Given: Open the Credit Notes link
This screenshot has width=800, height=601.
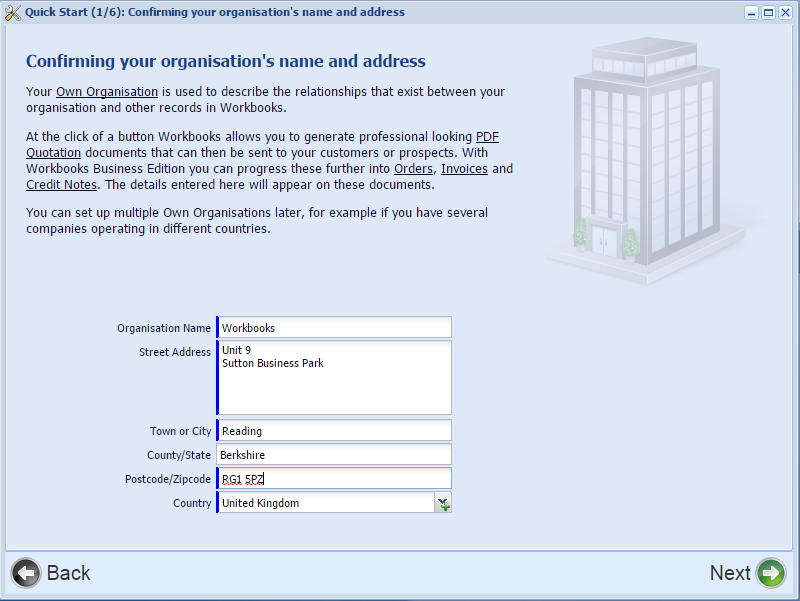Looking at the screenshot, I should [61, 185].
